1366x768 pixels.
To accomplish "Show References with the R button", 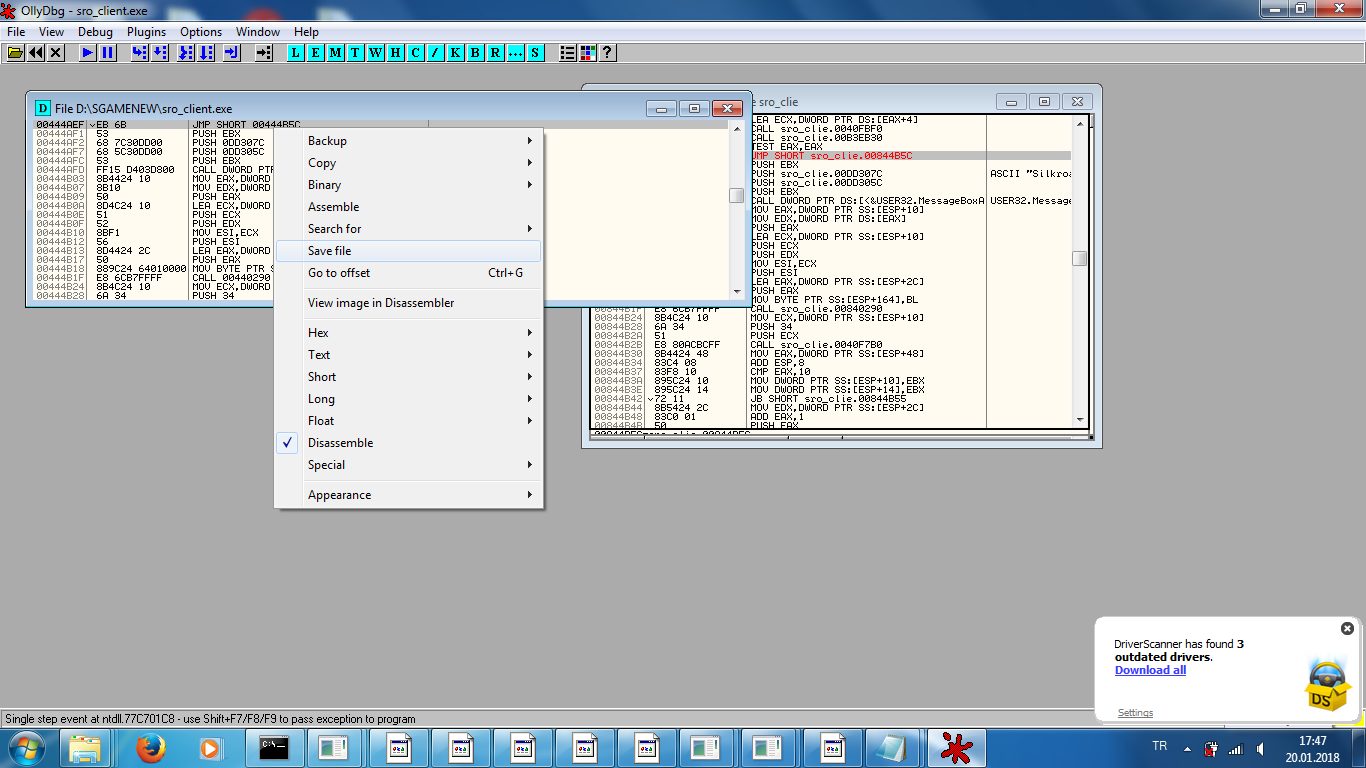I will [496, 52].
